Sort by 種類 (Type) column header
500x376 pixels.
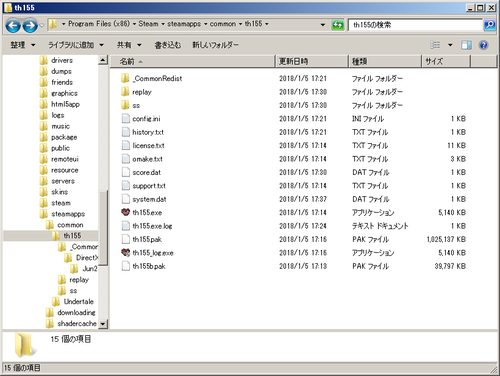385,61
